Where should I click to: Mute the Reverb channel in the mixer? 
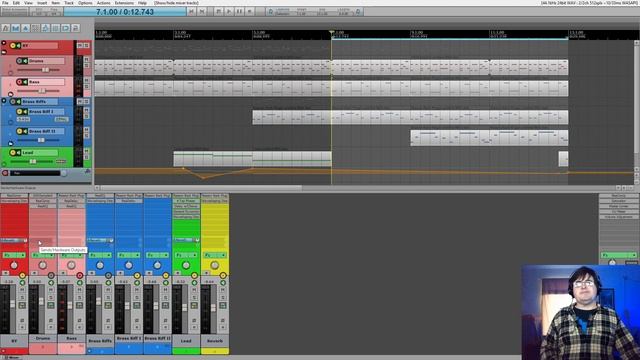coord(223,290)
